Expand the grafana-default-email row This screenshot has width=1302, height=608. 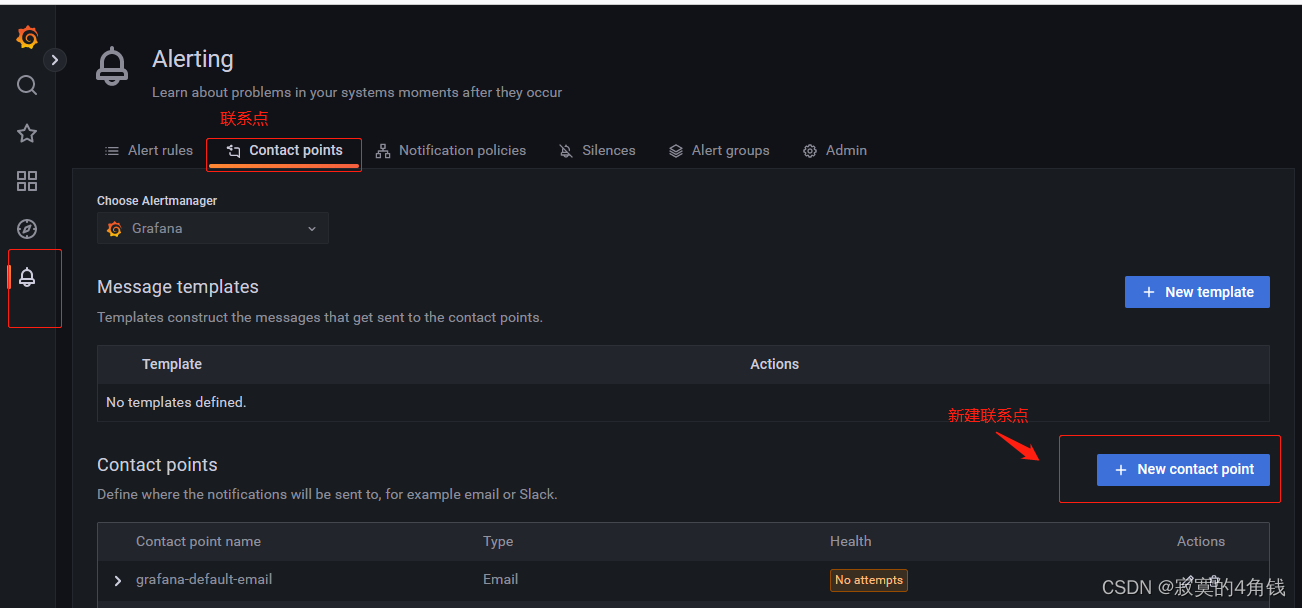(x=117, y=580)
